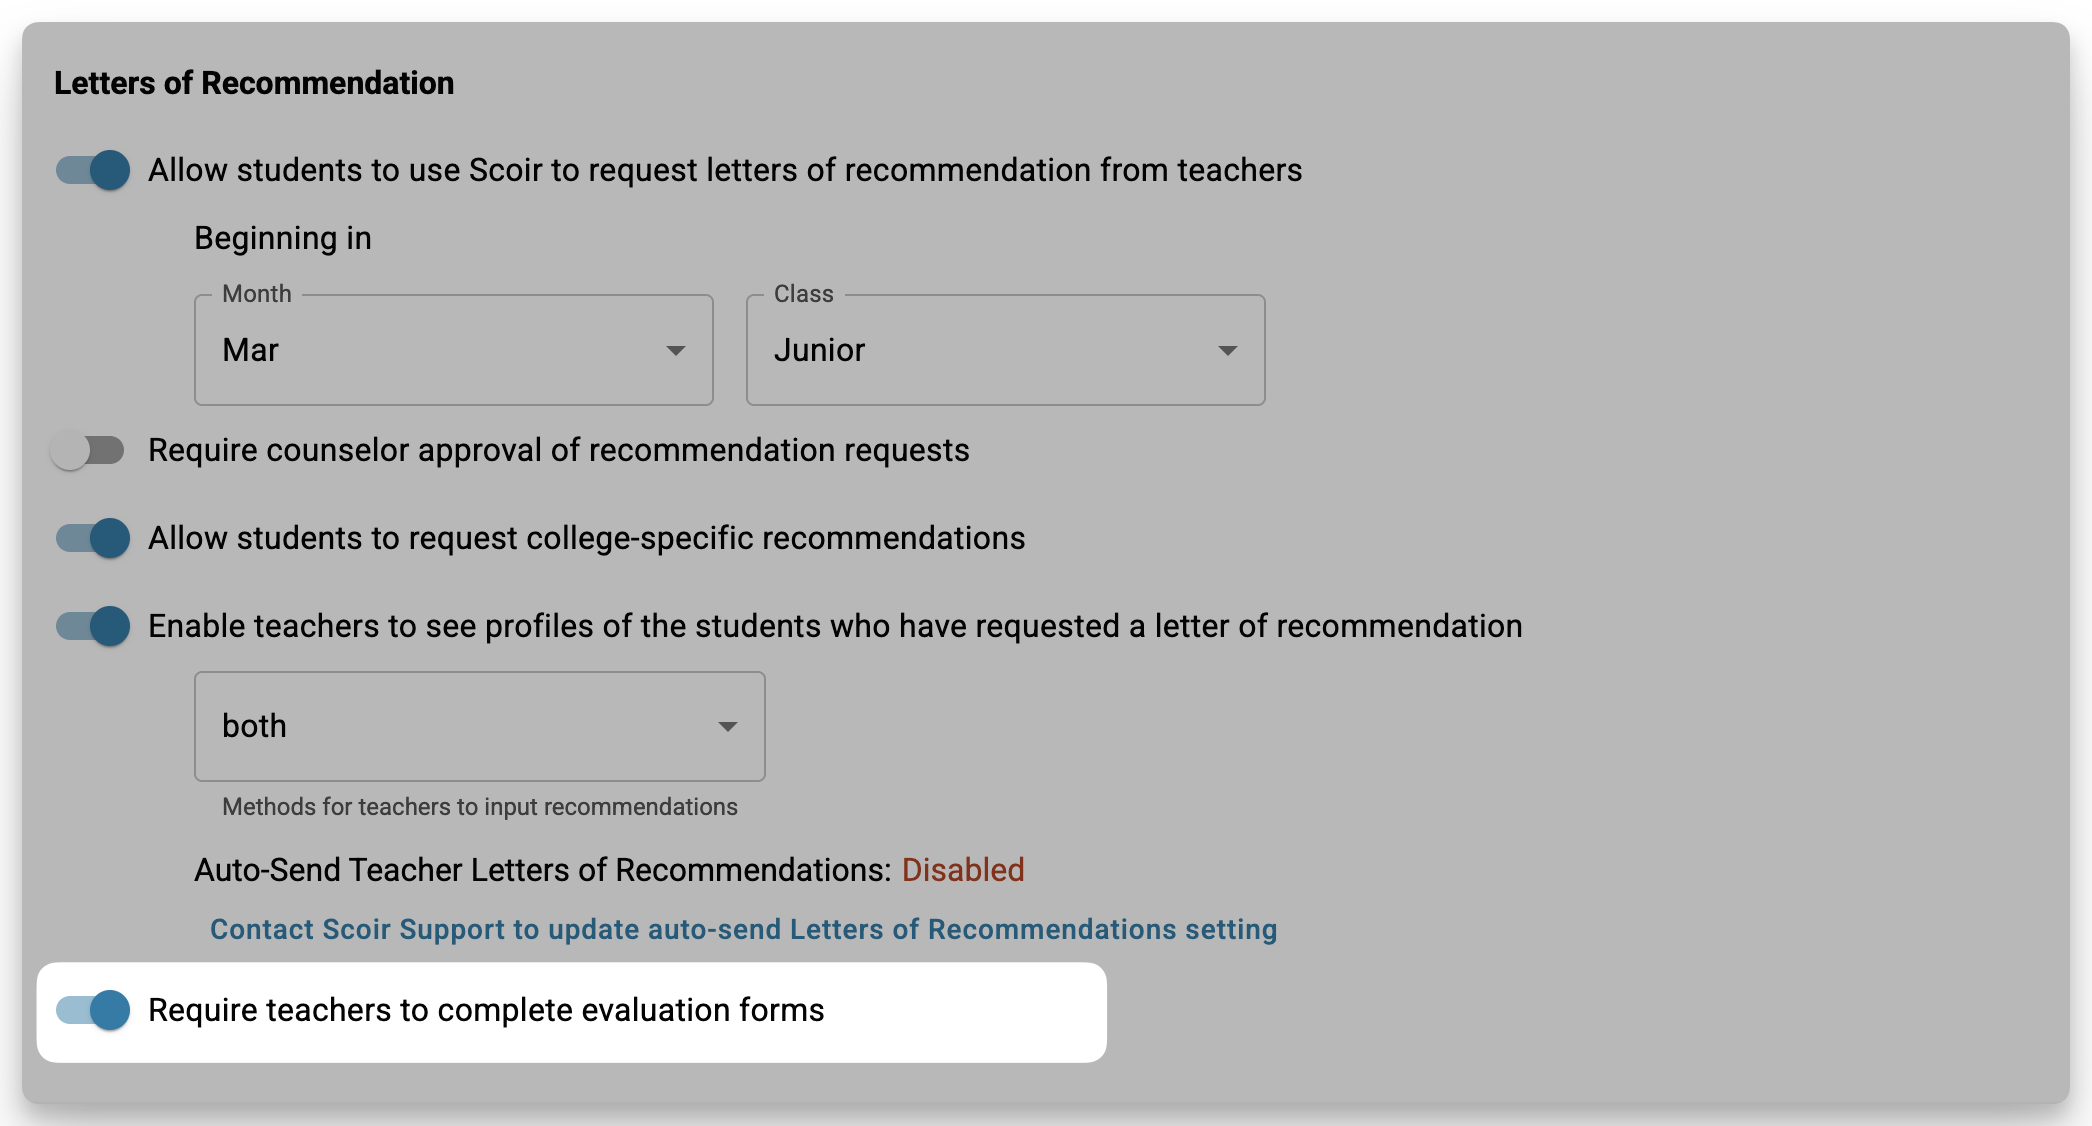Click the 'Beginning in' label
The width and height of the screenshot is (2092, 1126).
(x=283, y=239)
